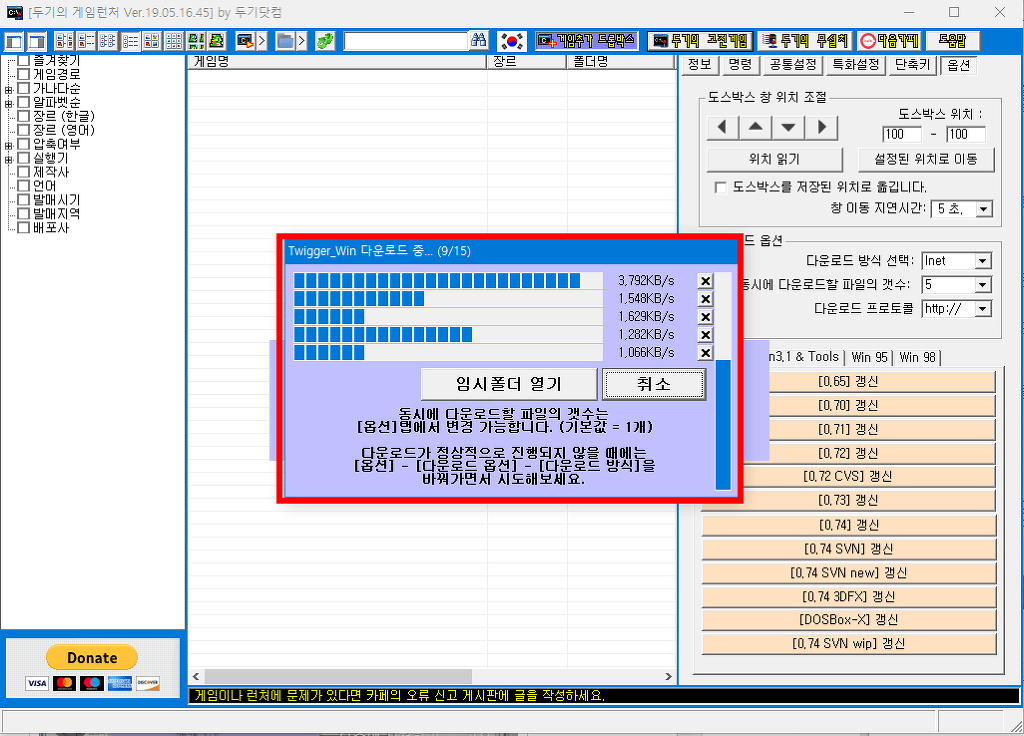Screen dimensions: 1024x736
Task: Select the bulleted detail list view icon
Action: (x=130, y=42)
